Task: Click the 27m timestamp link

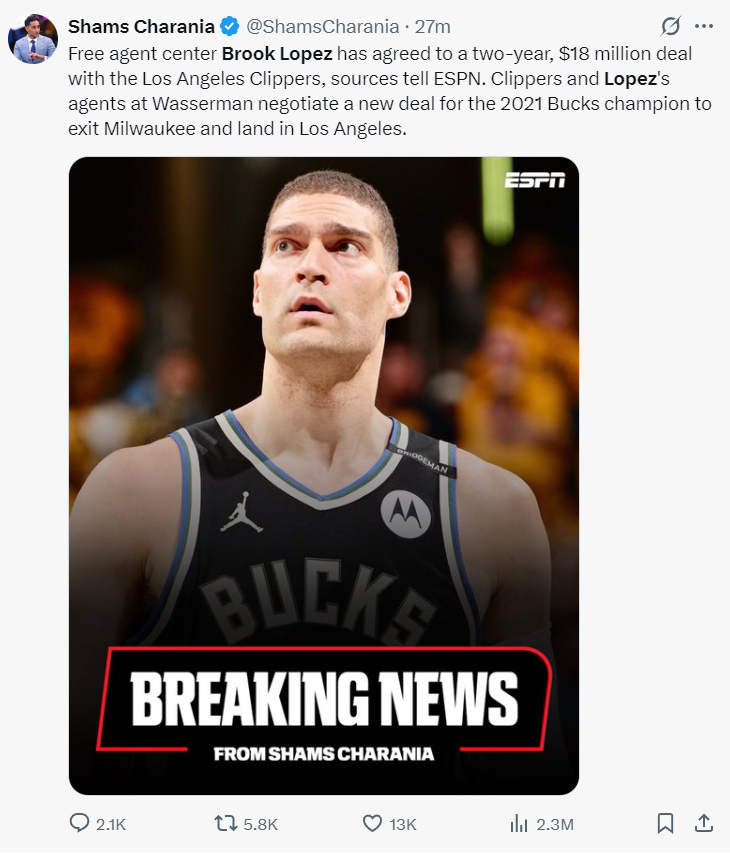Action: click(433, 27)
